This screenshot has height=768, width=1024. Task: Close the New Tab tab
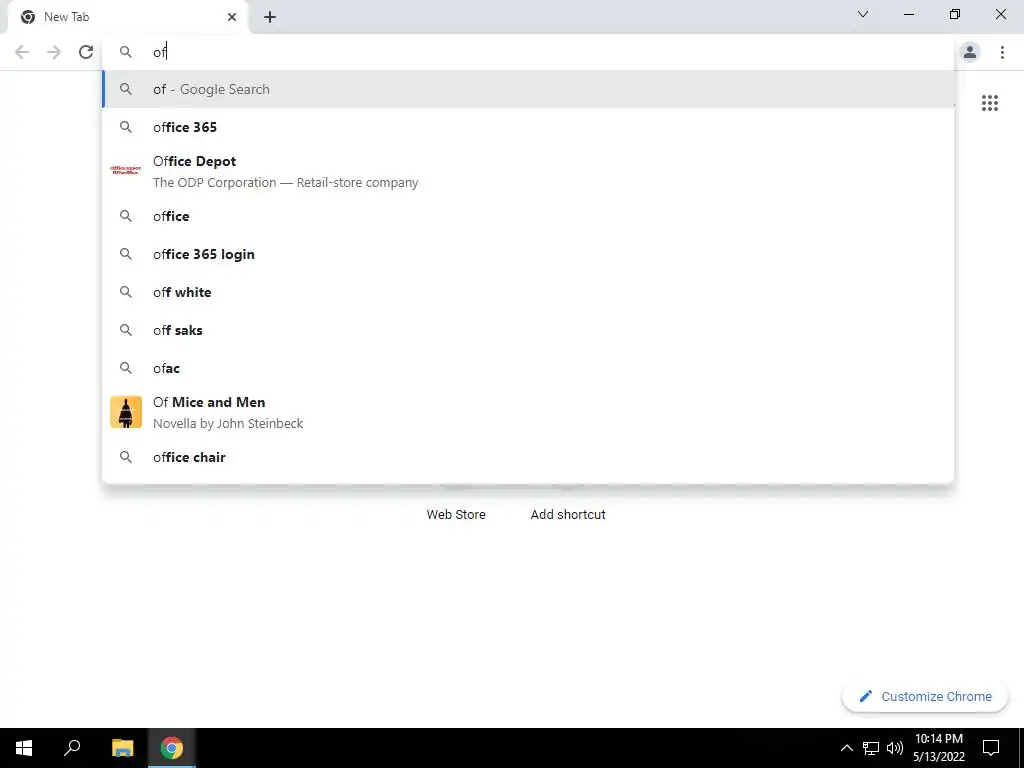click(x=232, y=17)
